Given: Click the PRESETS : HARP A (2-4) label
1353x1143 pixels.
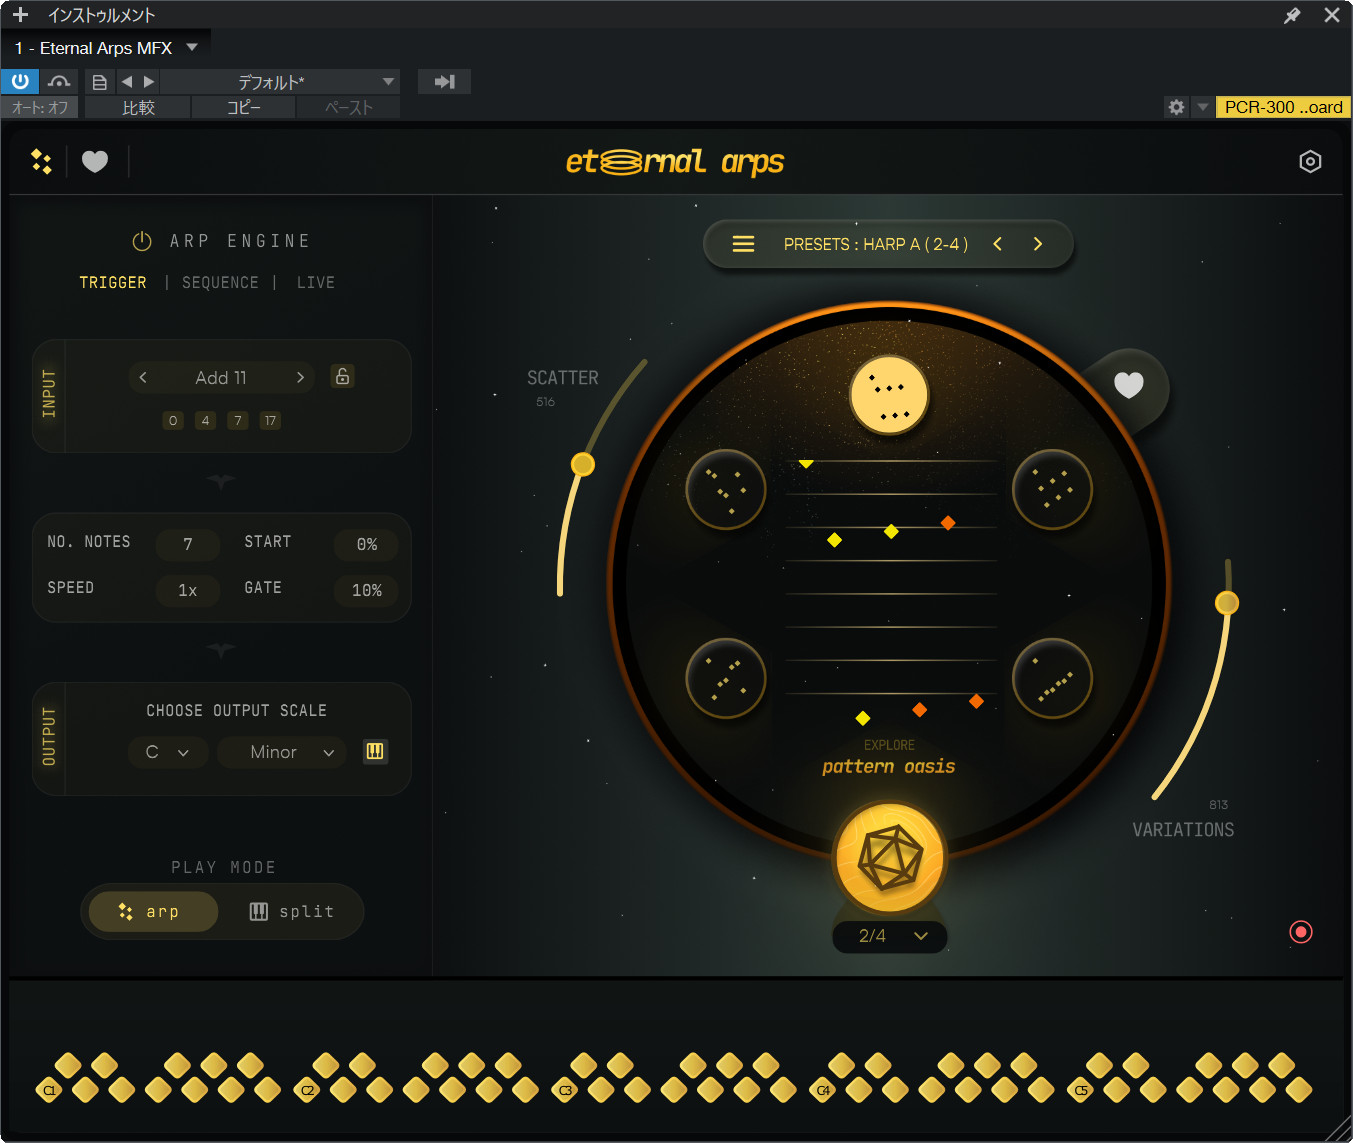Looking at the screenshot, I should (x=876, y=244).
